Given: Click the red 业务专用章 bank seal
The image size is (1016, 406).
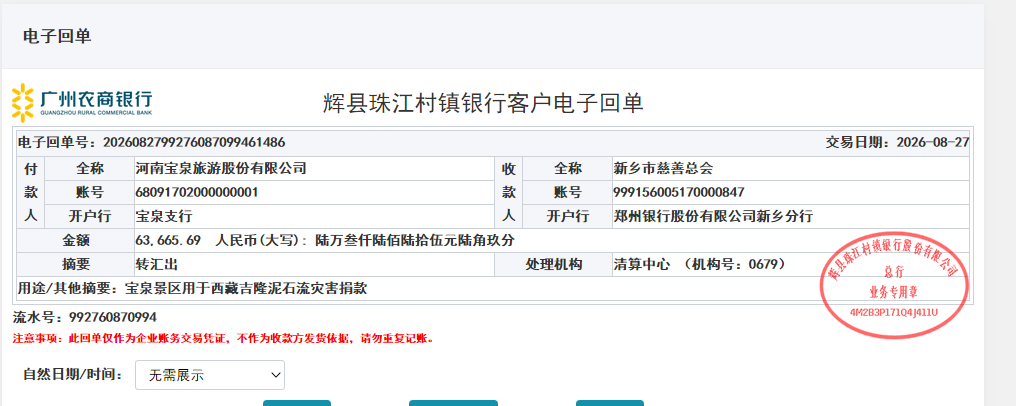Looking at the screenshot, I should tap(894, 284).
